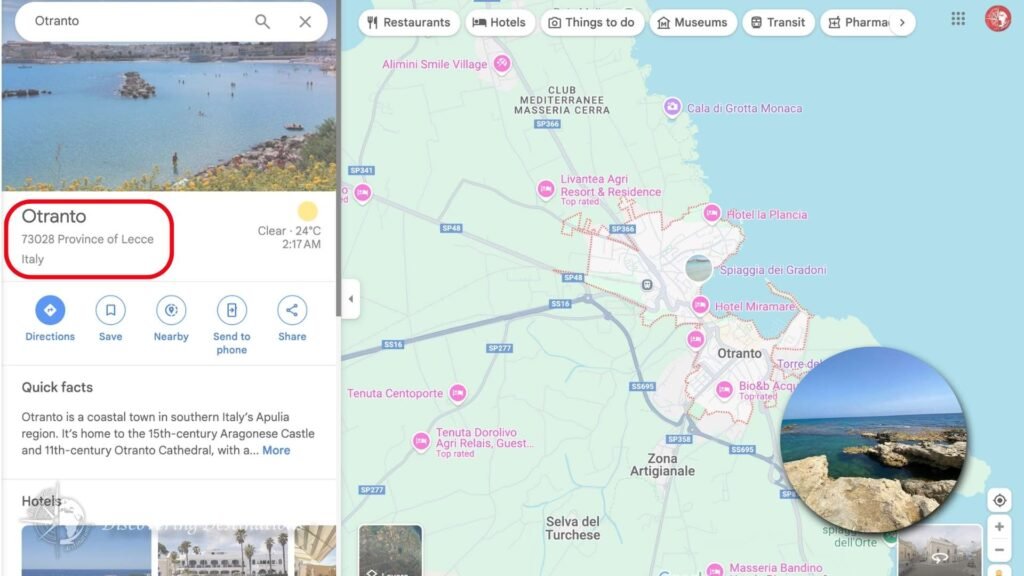Select the Restaurants filter chip
1024x576 pixels.
[409, 22]
